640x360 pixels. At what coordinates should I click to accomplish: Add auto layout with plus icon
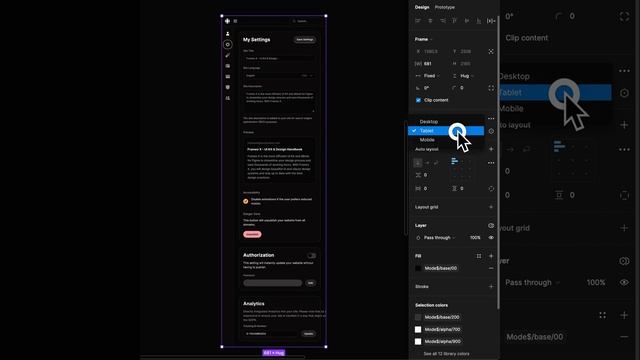tap(491, 149)
